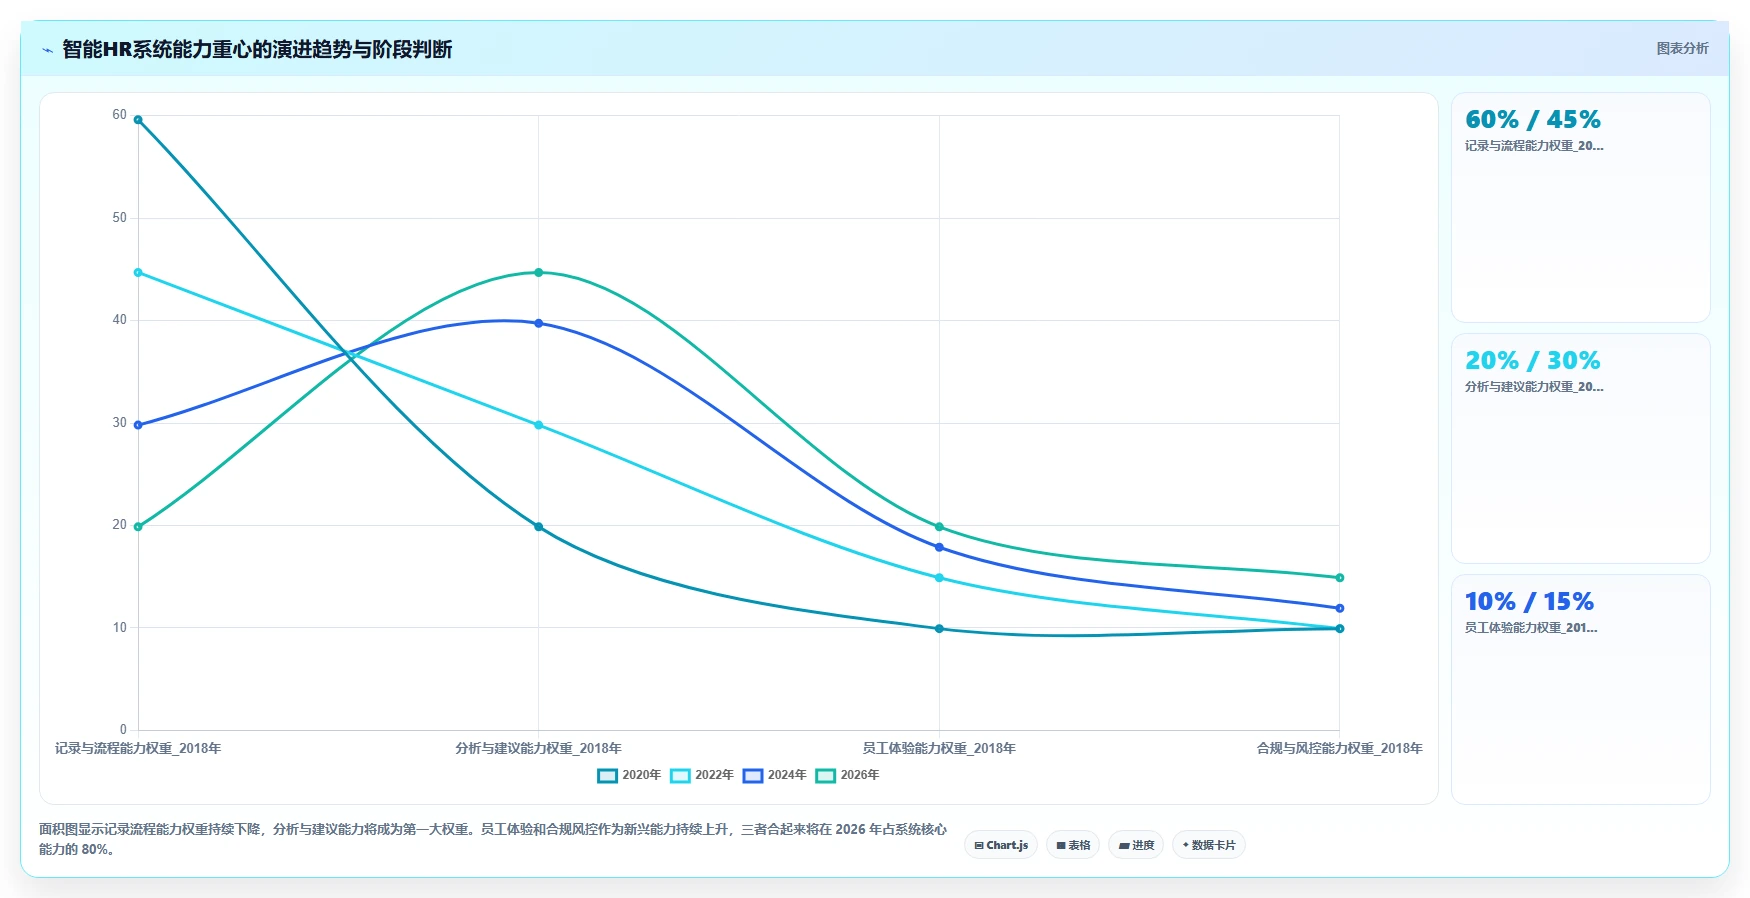1750x898 pixels.
Task: Toggle the 2020年 legend series
Action: tap(629, 775)
